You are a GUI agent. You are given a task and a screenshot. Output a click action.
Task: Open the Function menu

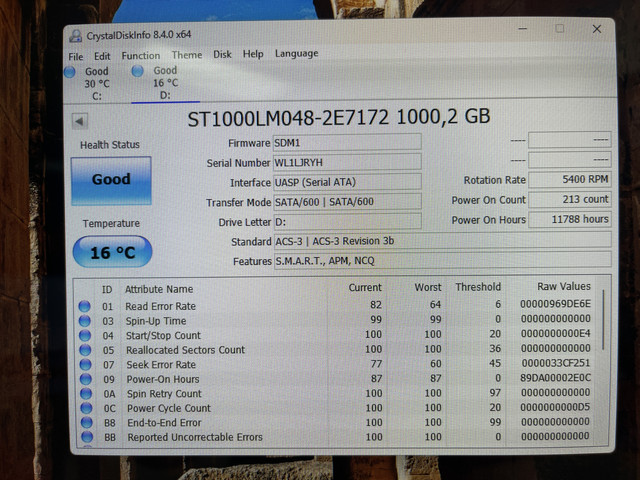(141, 56)
